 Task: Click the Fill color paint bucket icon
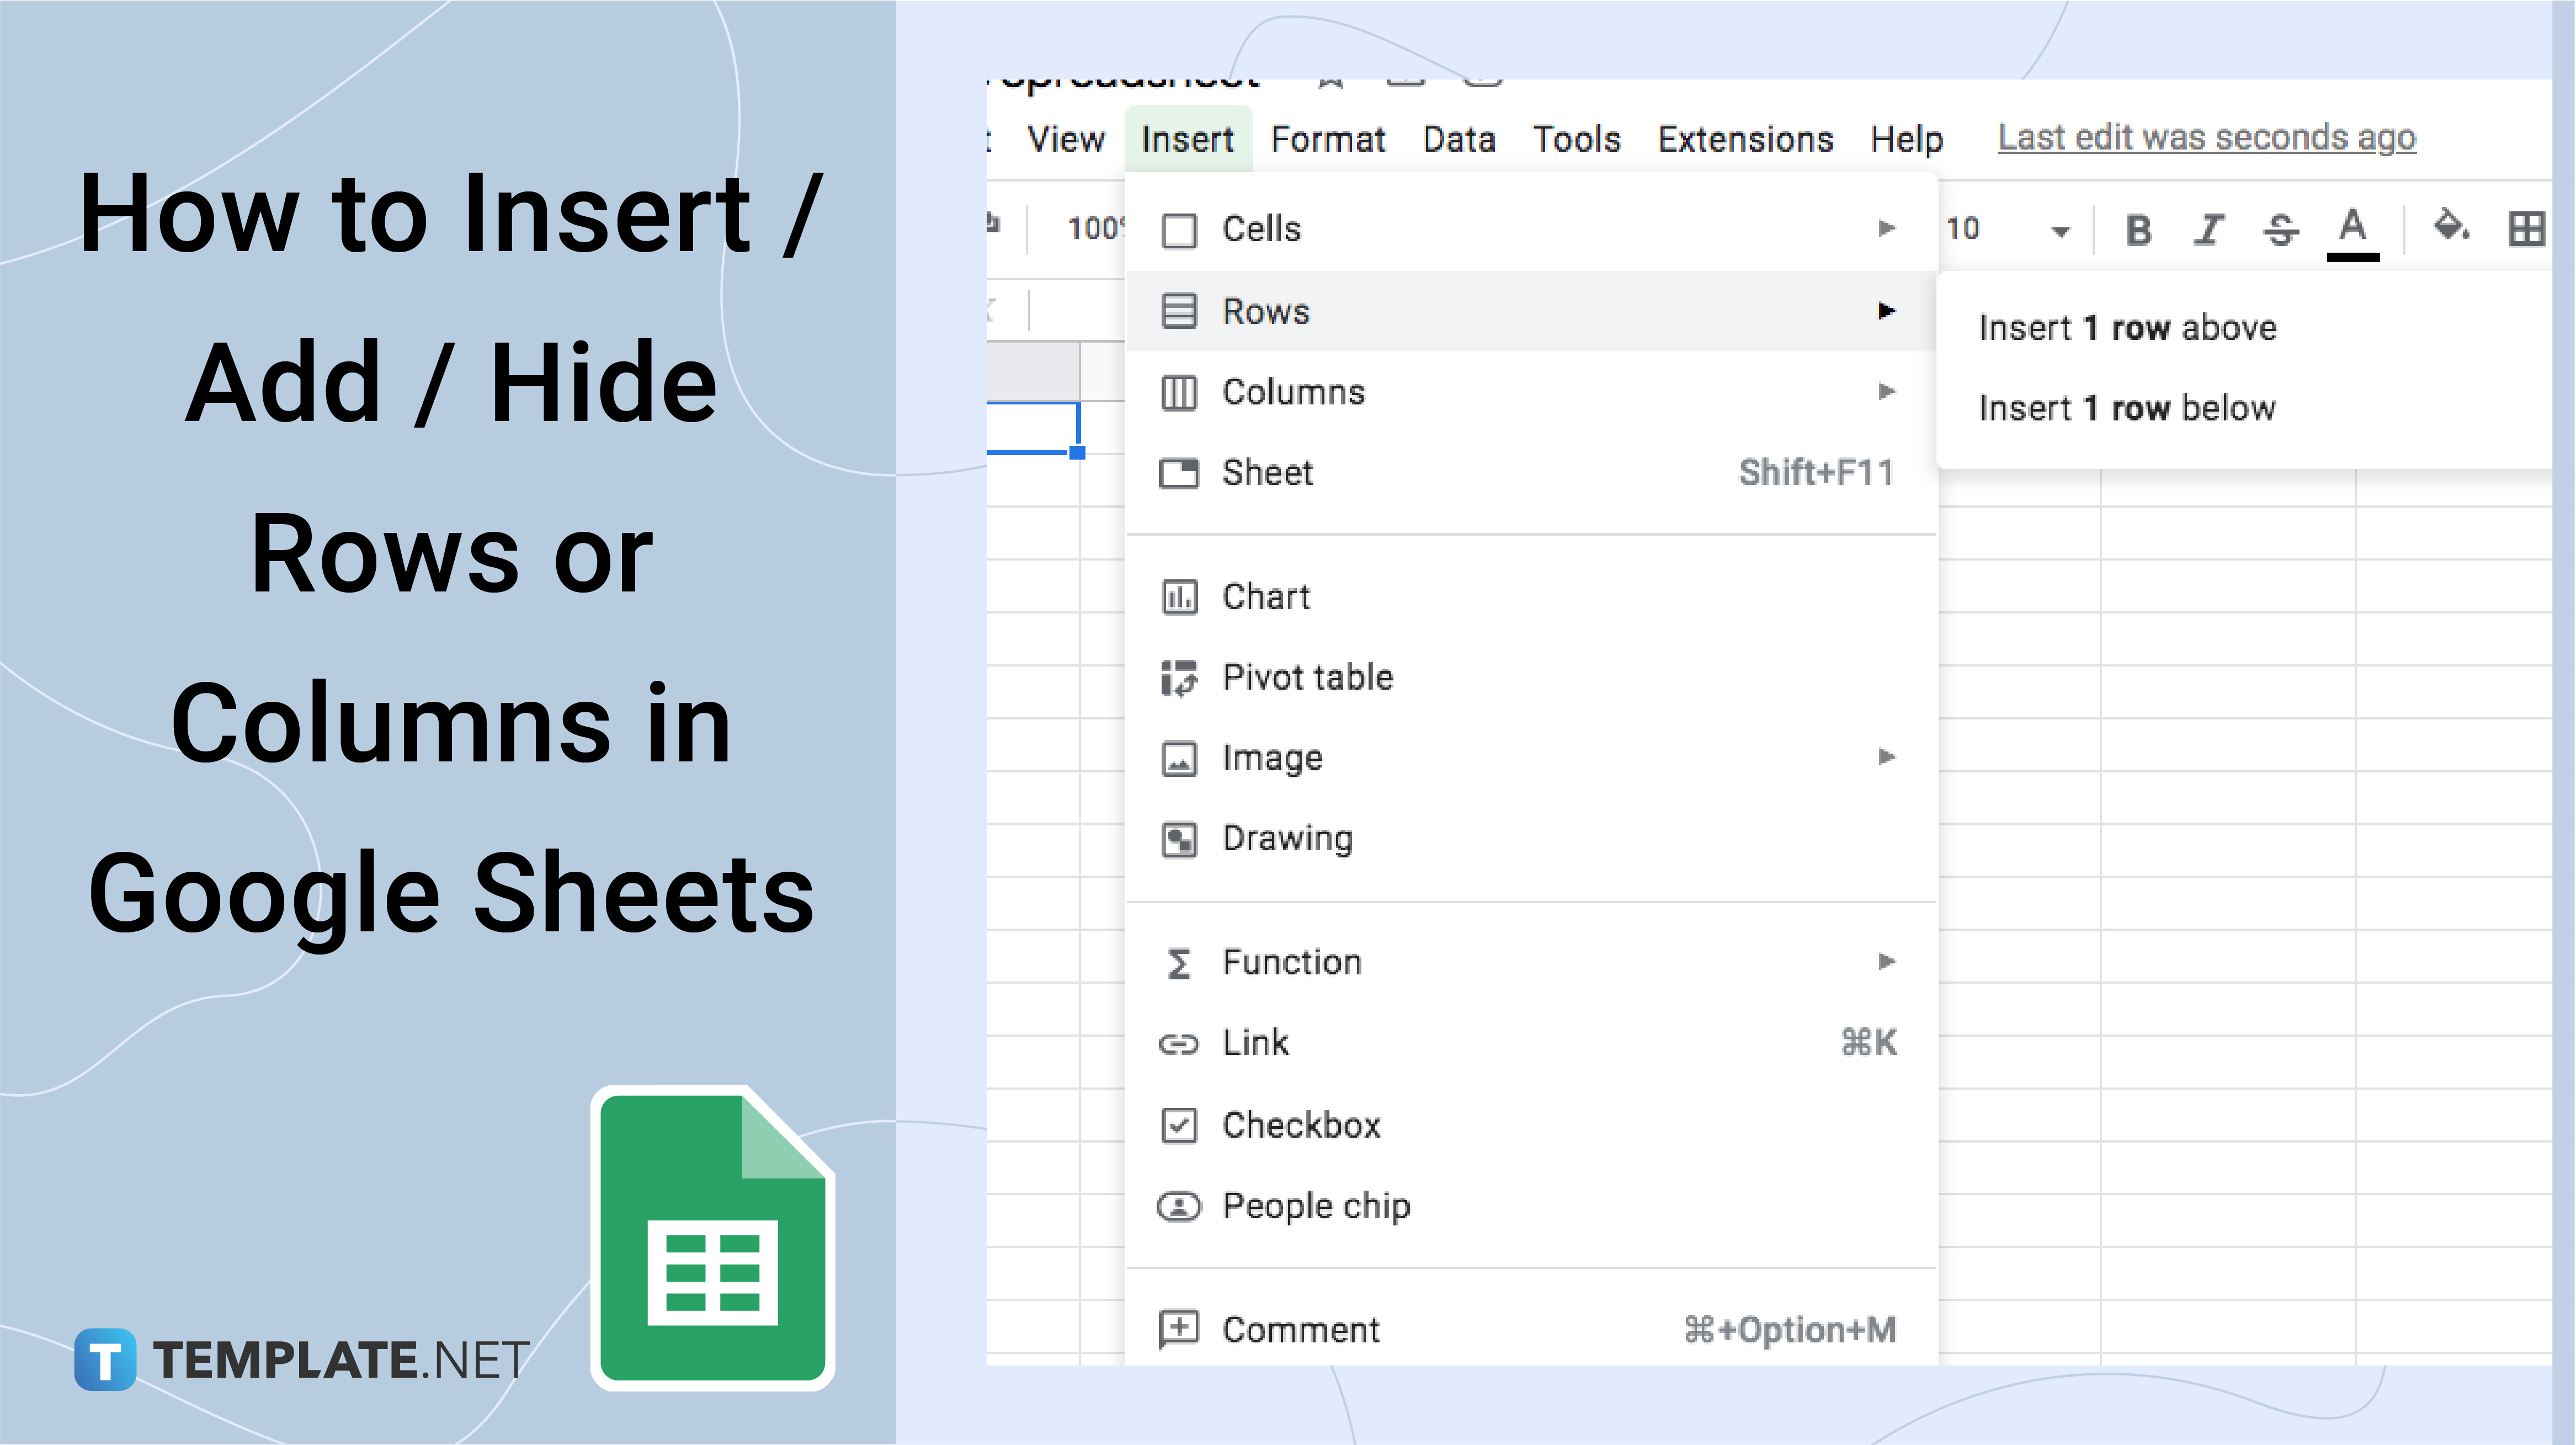2449,226
